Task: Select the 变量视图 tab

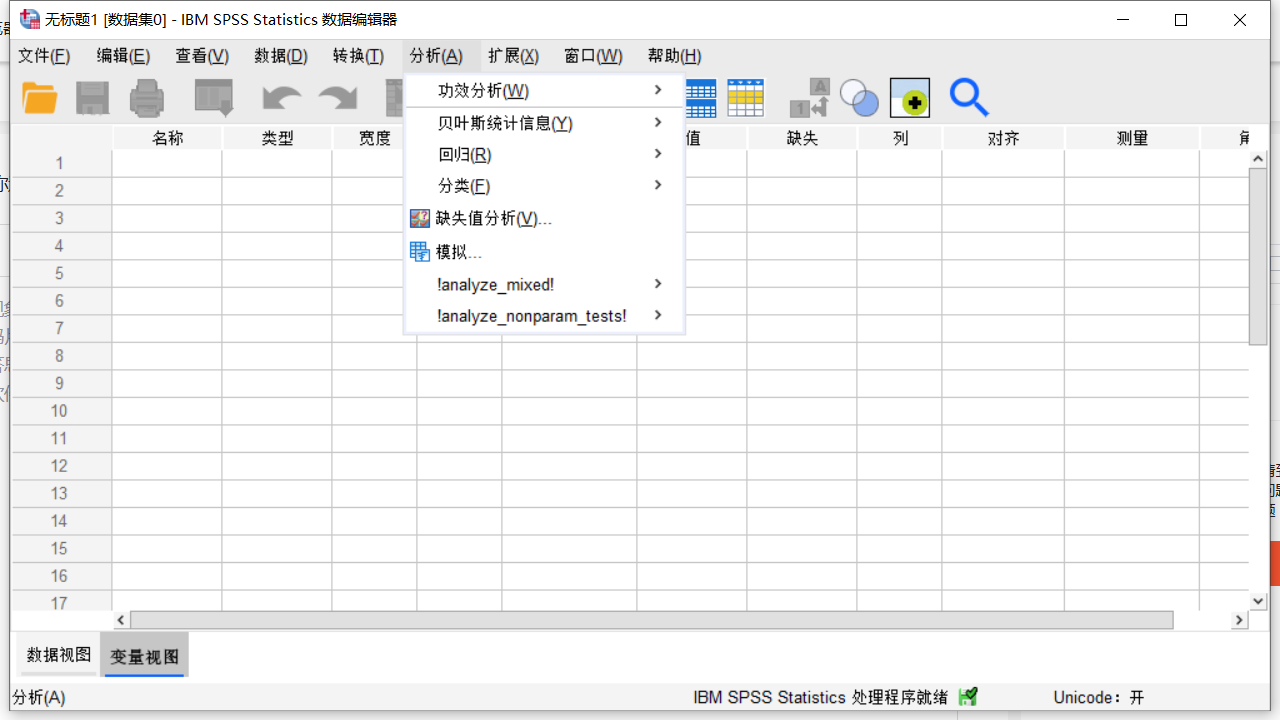Action: 145,656
